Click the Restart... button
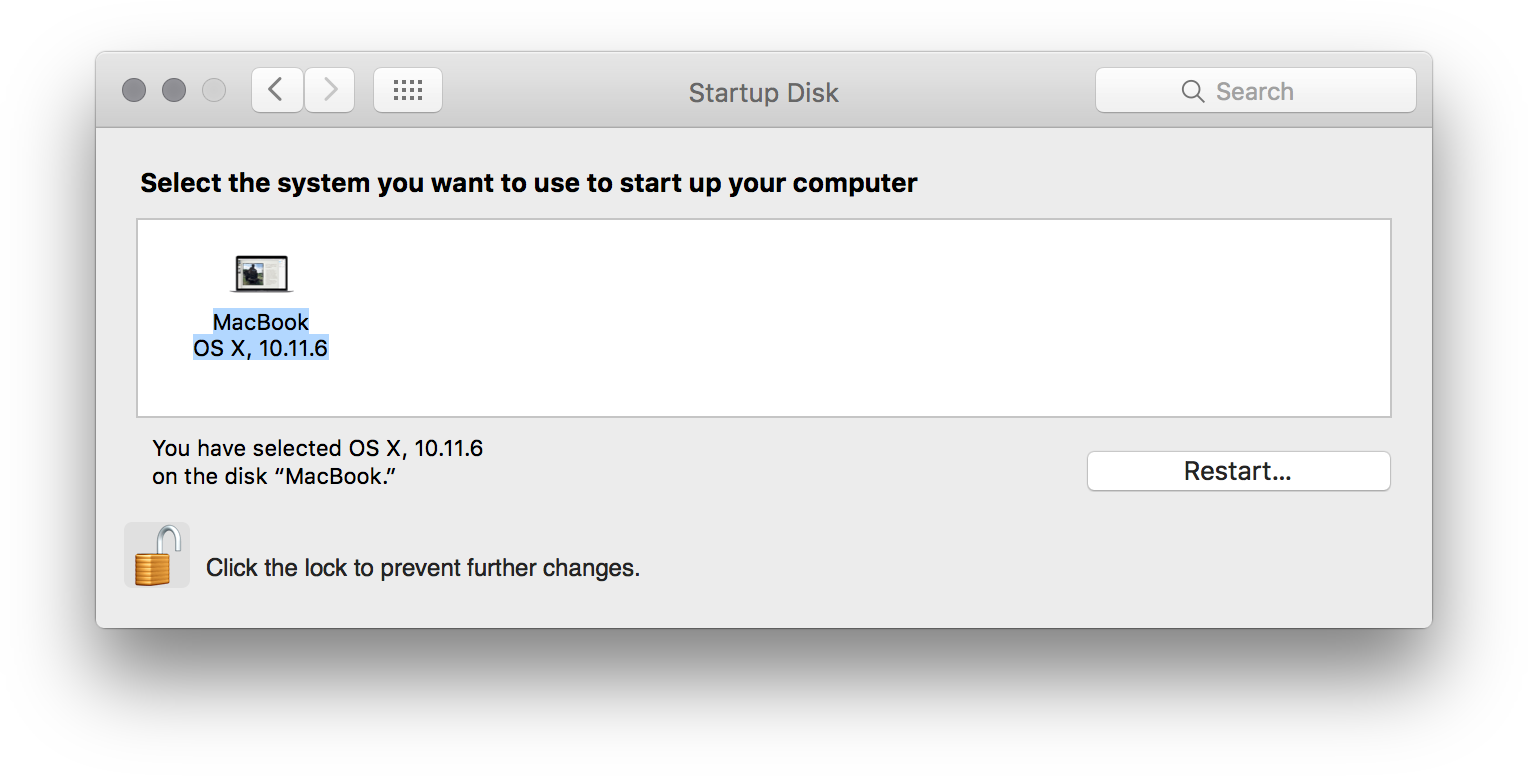1528x776 pixels. pyautogui.click(x=1238, y=471)
